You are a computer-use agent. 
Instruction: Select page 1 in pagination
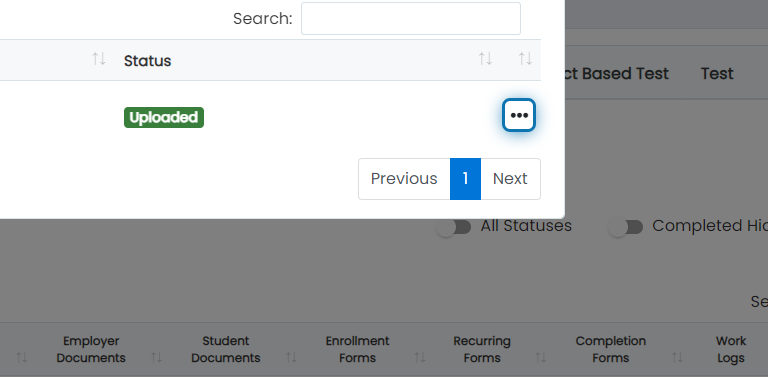[465, 179]
